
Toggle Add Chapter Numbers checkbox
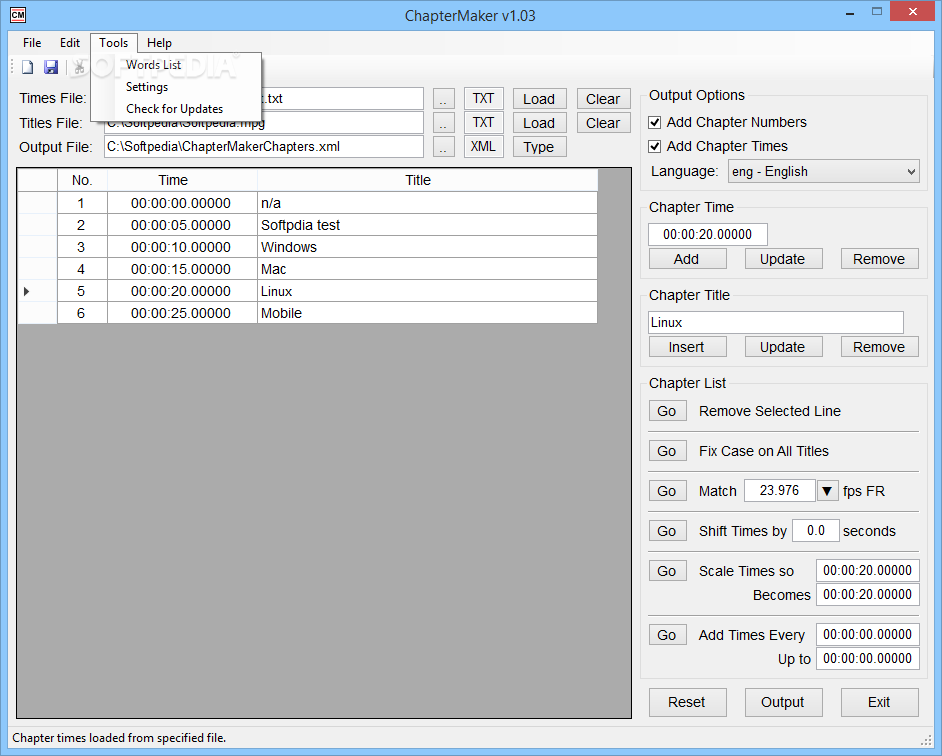pyautogui.click(x=655, y=123)
